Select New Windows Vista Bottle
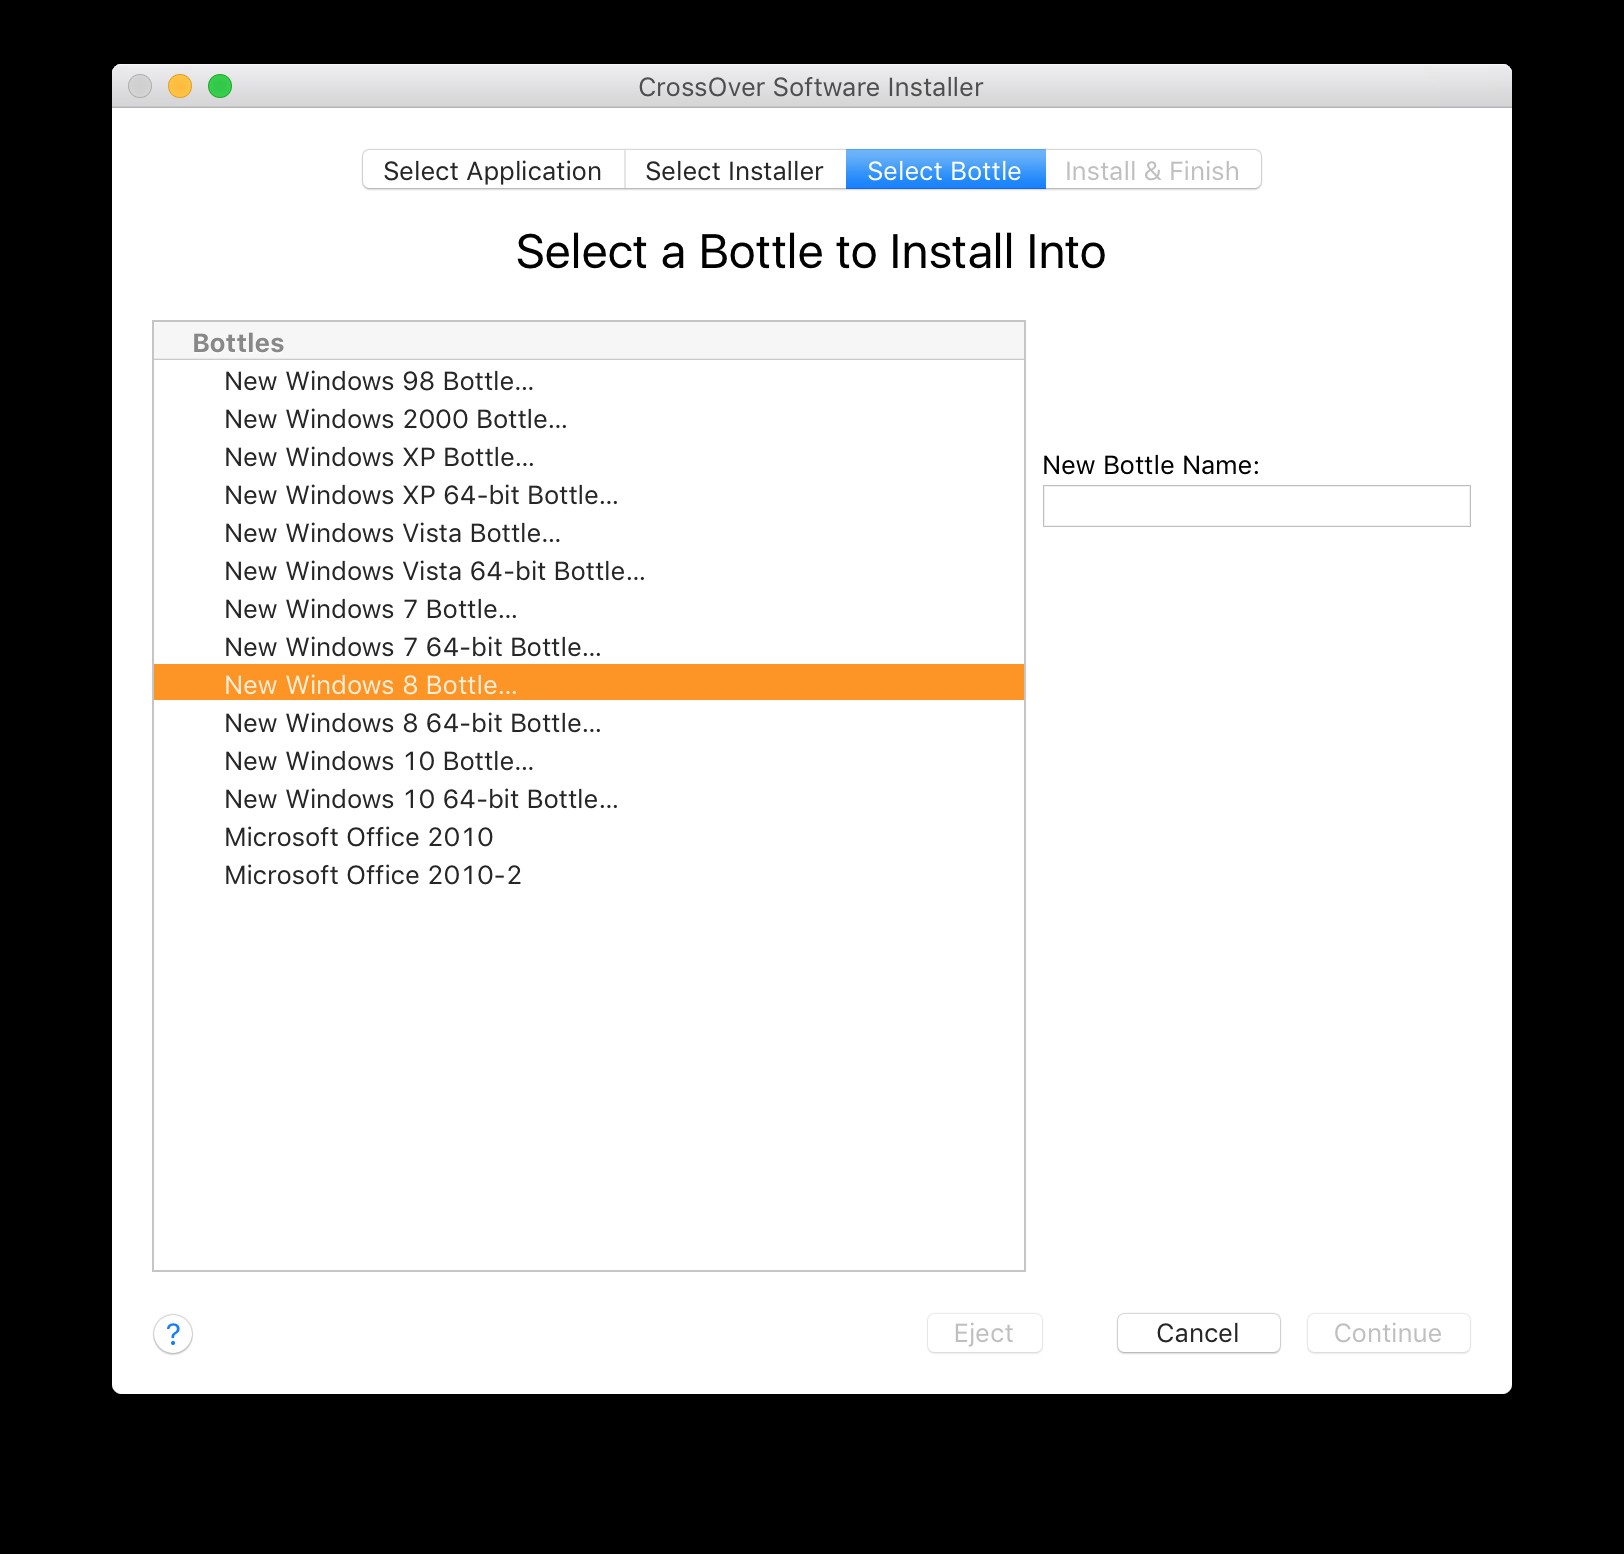1624x1554 pixels. point(392,533)
